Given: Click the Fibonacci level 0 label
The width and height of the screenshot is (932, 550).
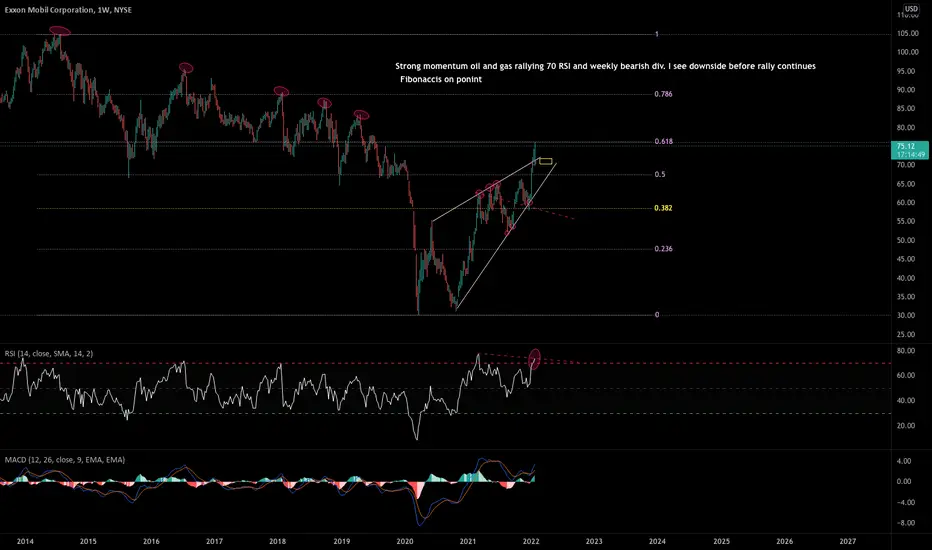Looking at the screenshot, I should [x=656, y=315].
